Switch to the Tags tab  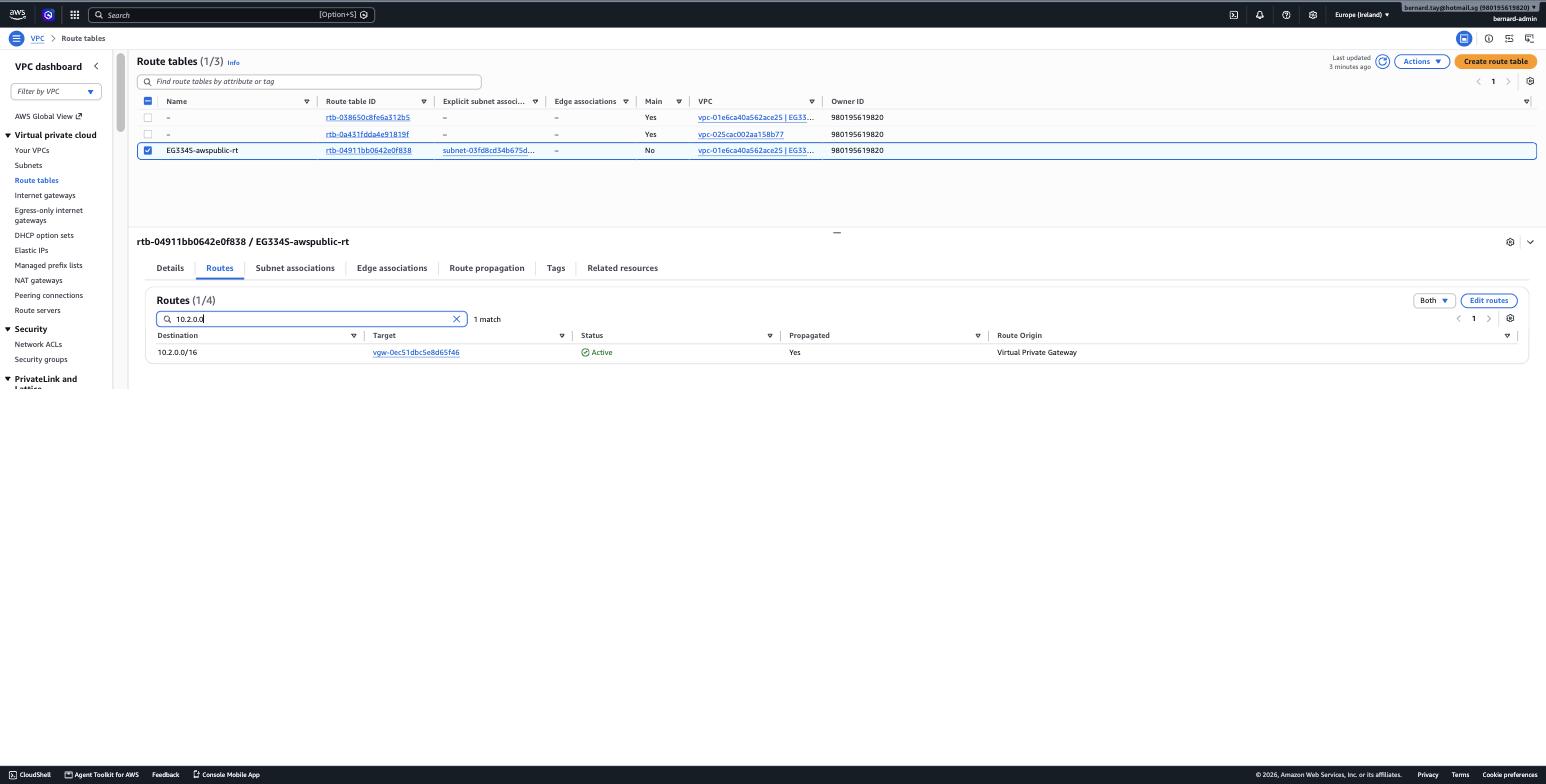click(x=556, y=268)
